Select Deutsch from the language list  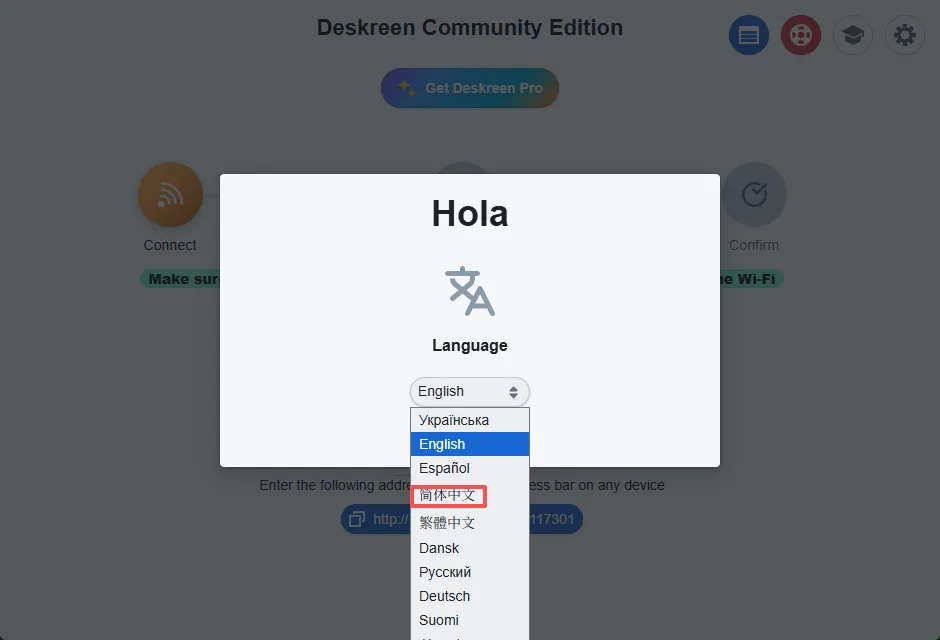click(469, 596)
